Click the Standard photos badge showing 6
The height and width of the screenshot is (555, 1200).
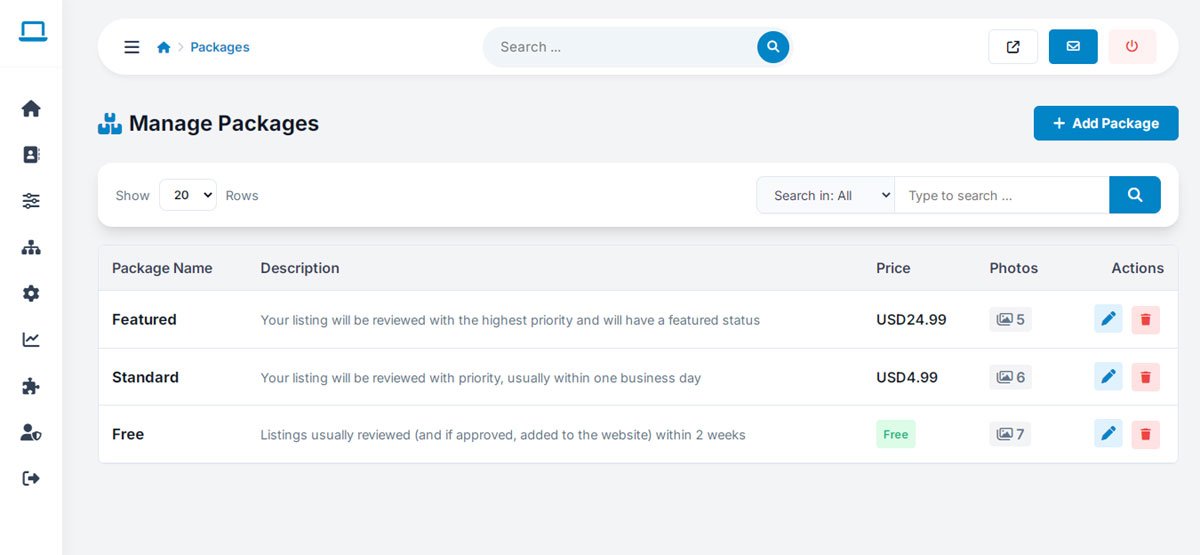pyautogui.click(x=1011, y=377)
